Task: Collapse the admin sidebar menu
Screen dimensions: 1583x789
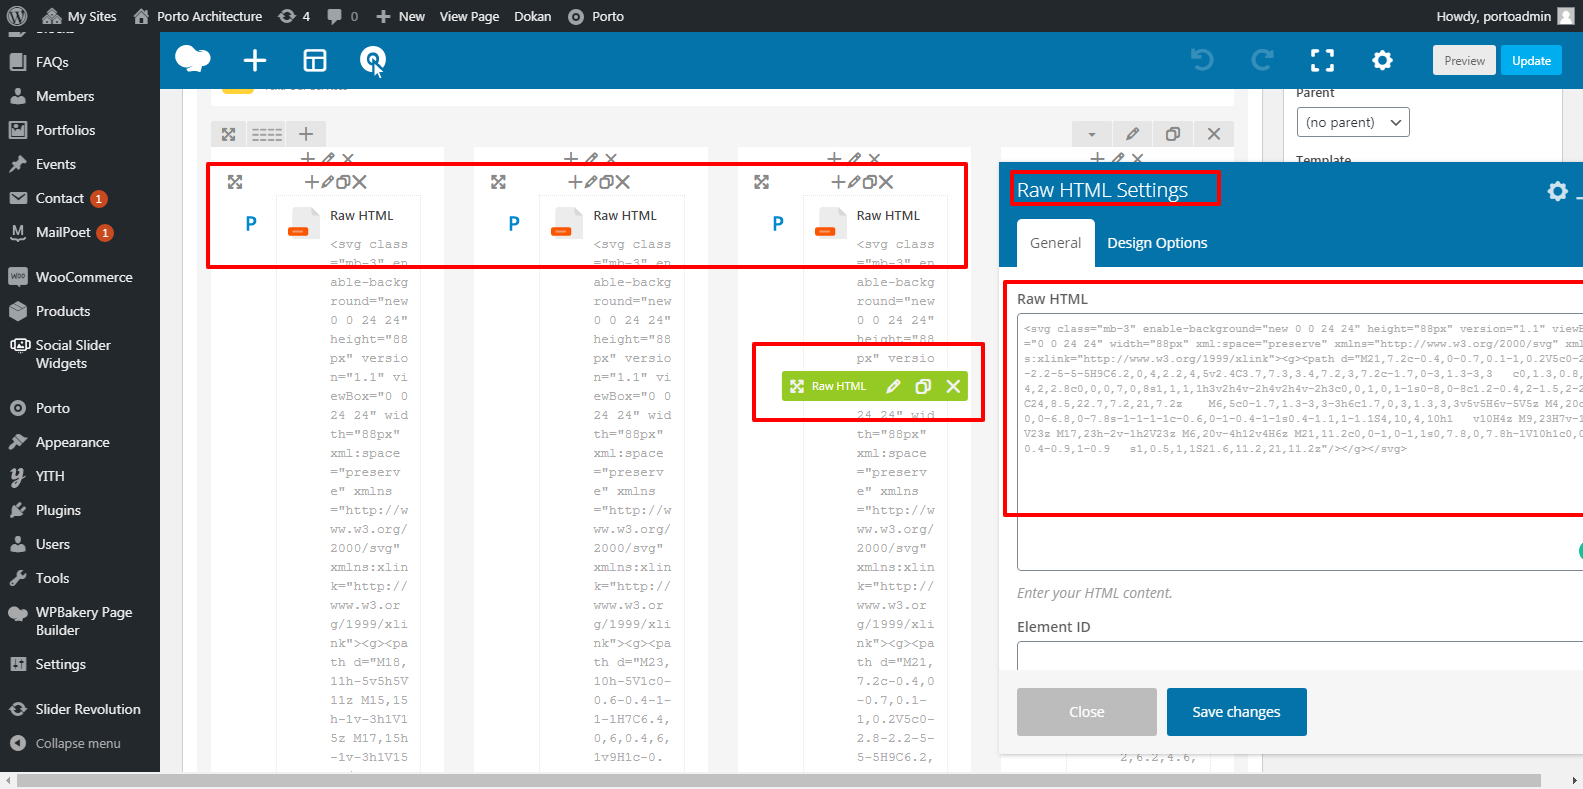Action: [x=80, y=743]
